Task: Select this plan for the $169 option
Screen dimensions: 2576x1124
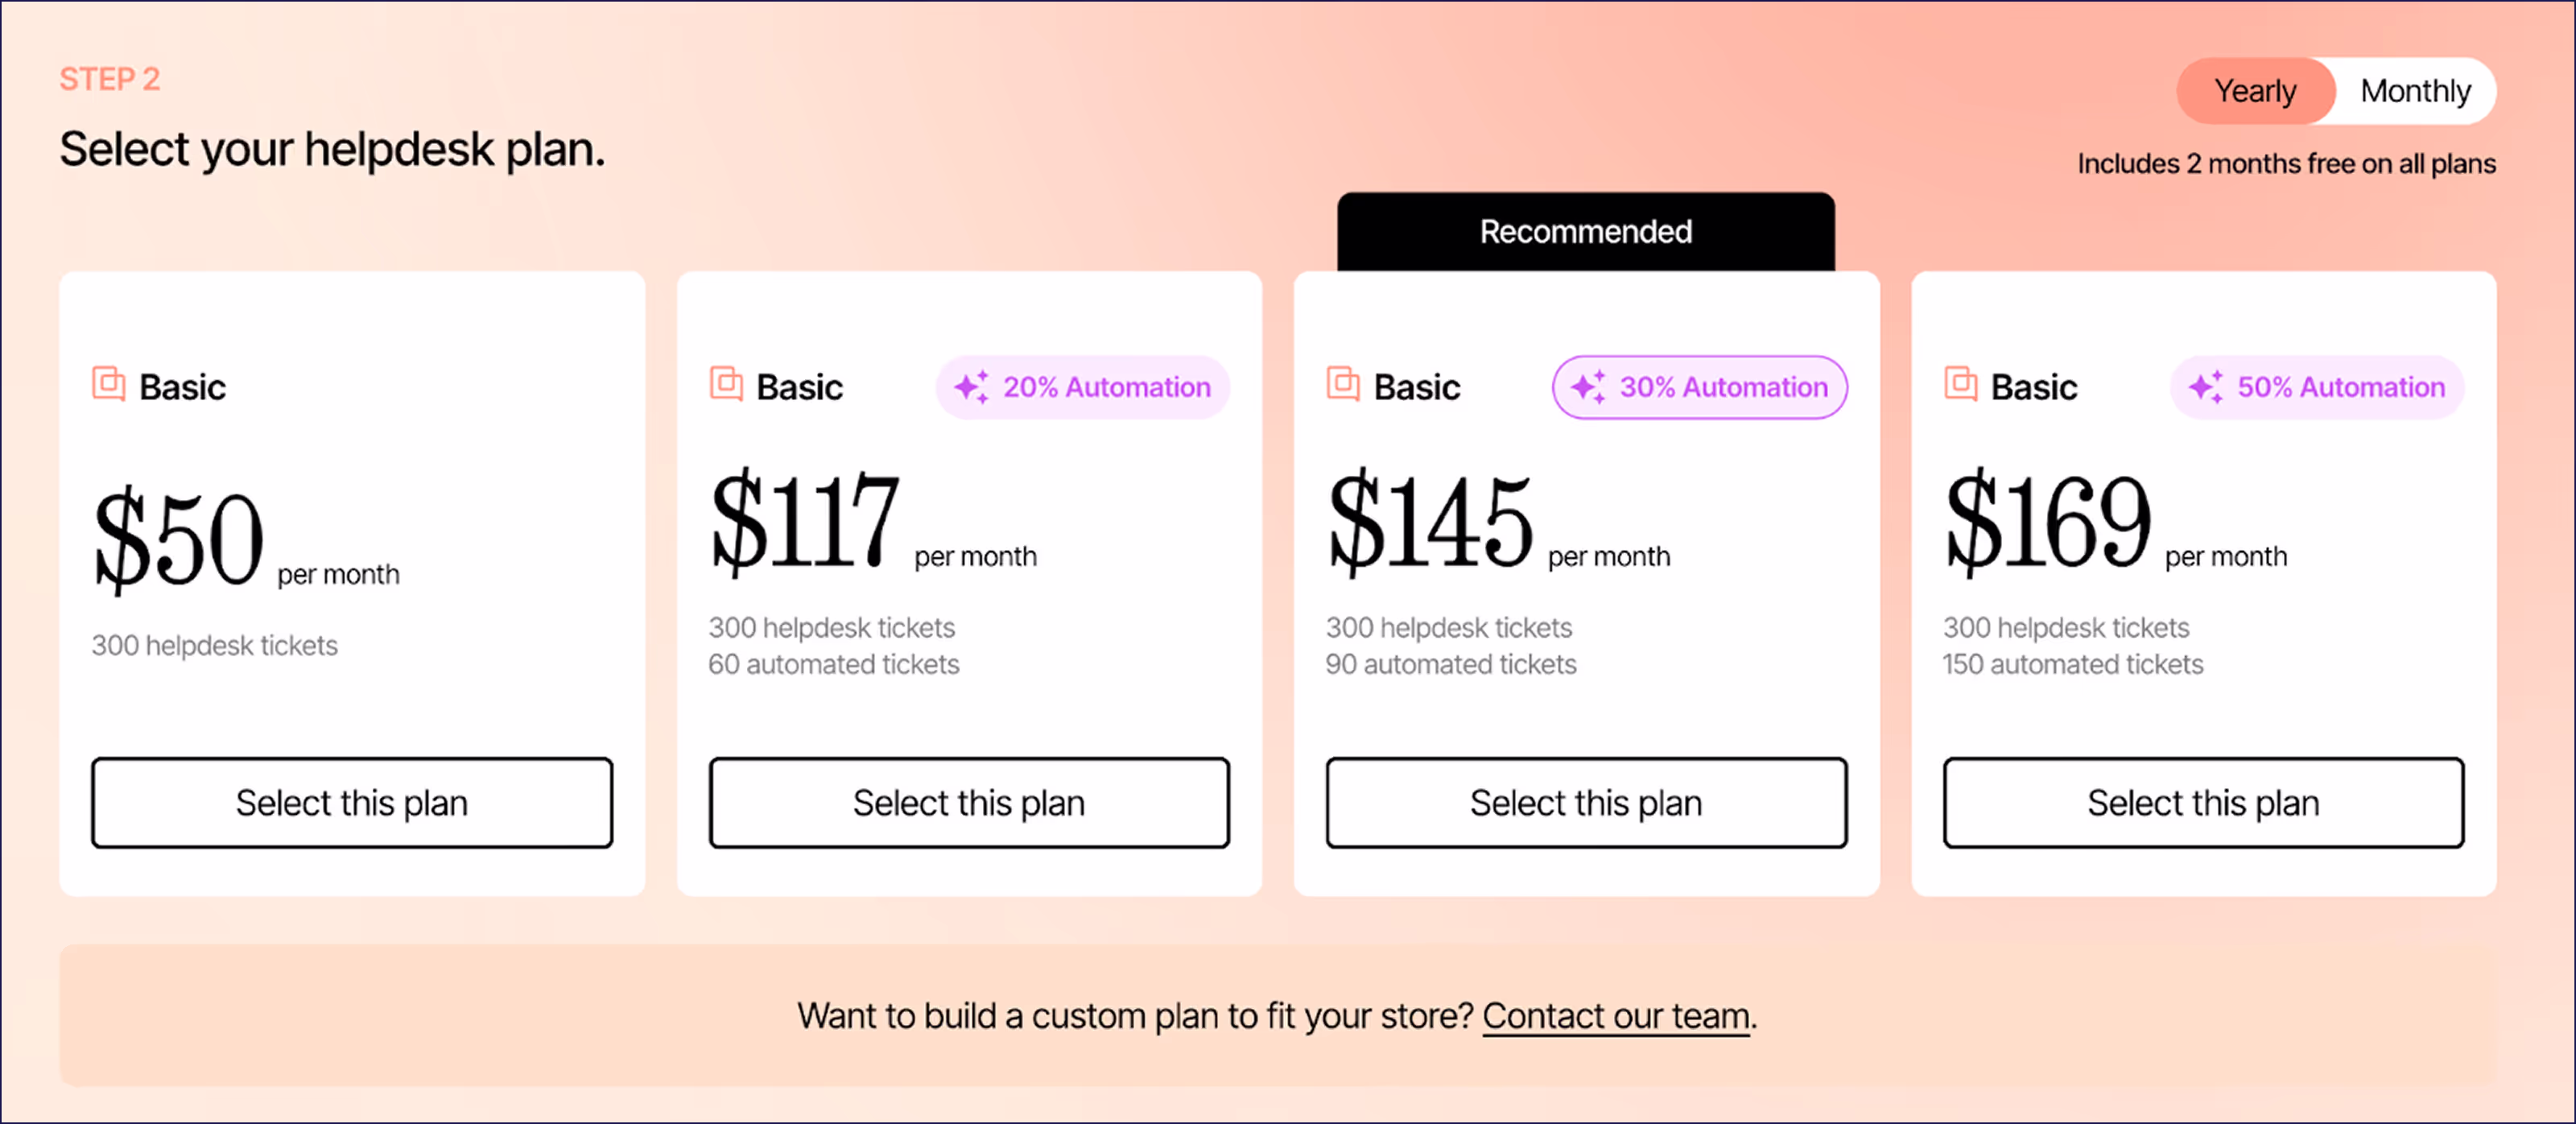Action: point(2202,803)
